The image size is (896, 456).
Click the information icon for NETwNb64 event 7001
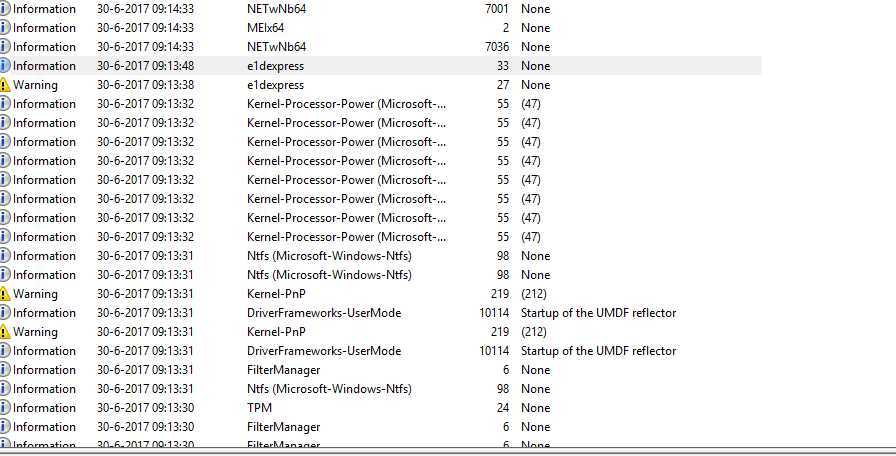(5, 9)
